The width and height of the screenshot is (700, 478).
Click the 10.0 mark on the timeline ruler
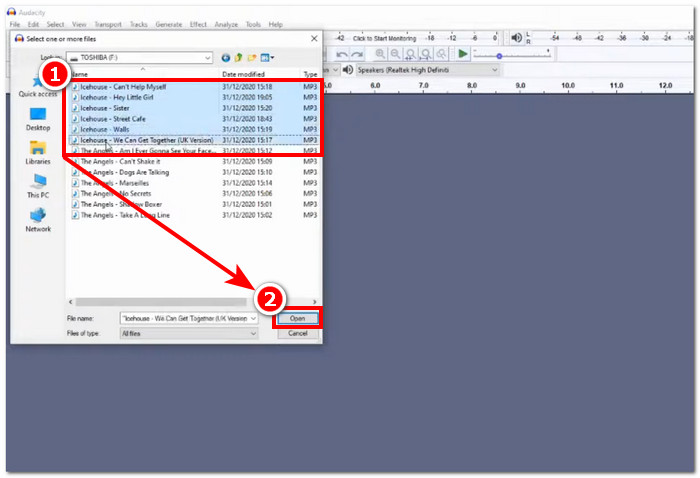[x=568, y=85]
